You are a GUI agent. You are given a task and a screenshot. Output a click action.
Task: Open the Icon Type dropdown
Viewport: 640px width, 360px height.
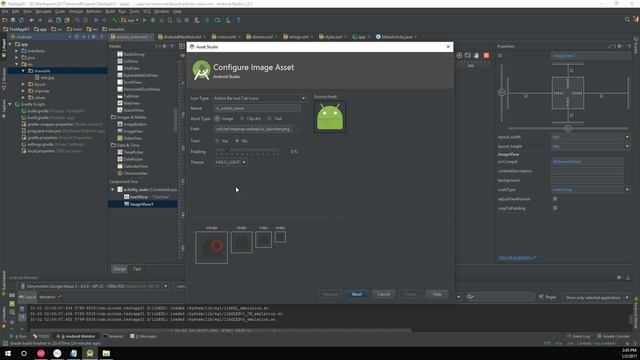(260, 98)
